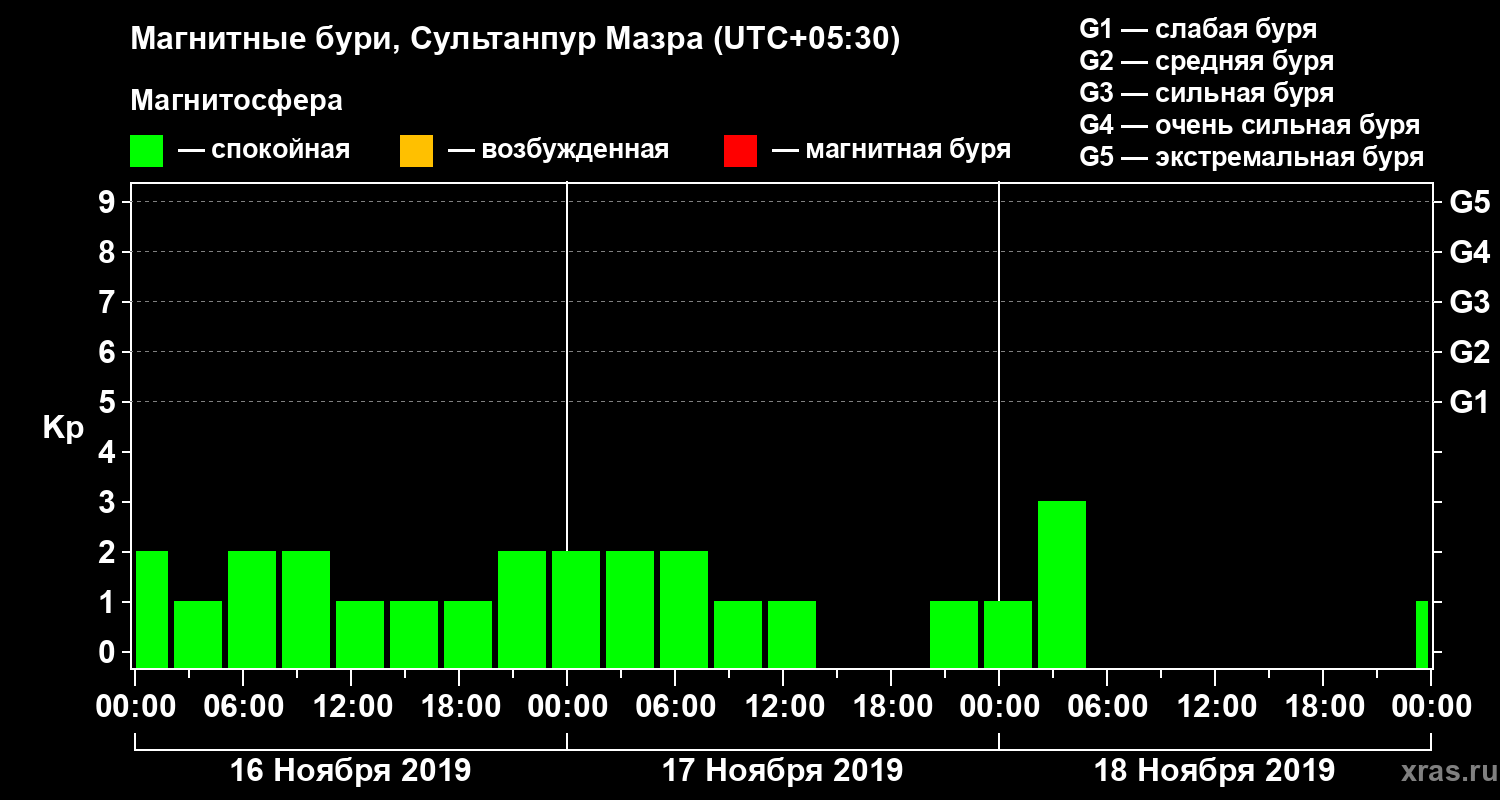Click the 'Магнитосфера' heading
The width and height of the screenshot is (1500, 800).
point(236,101)
